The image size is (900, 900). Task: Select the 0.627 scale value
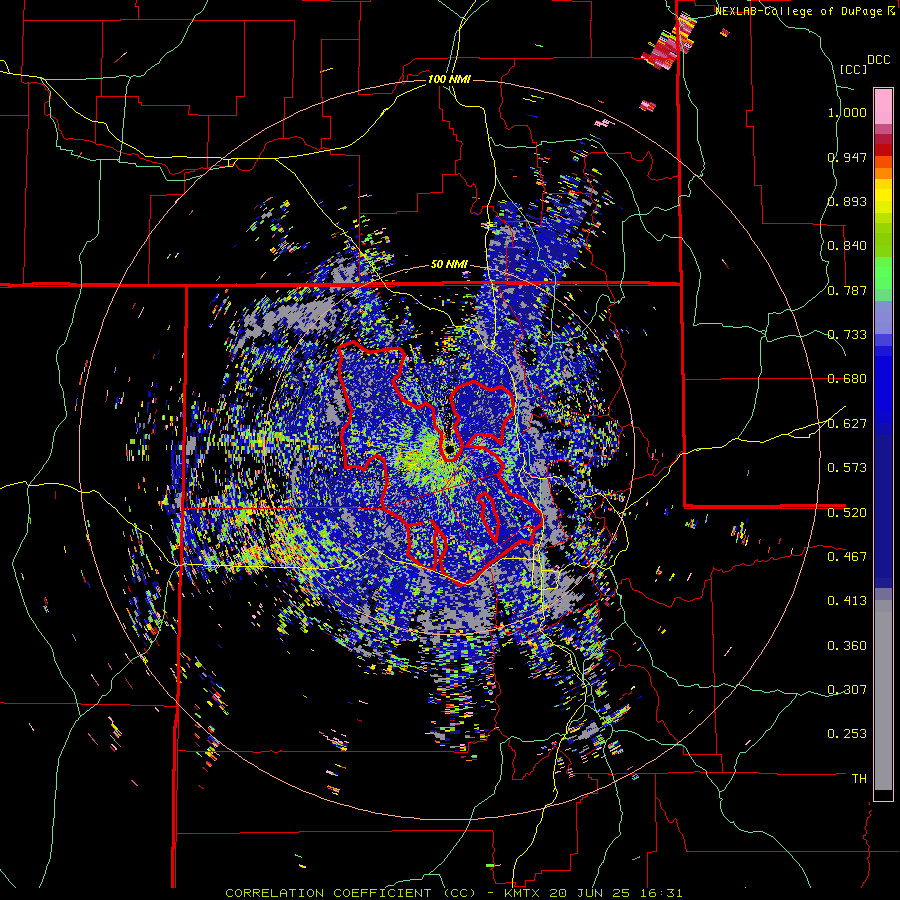pos(847,424)
